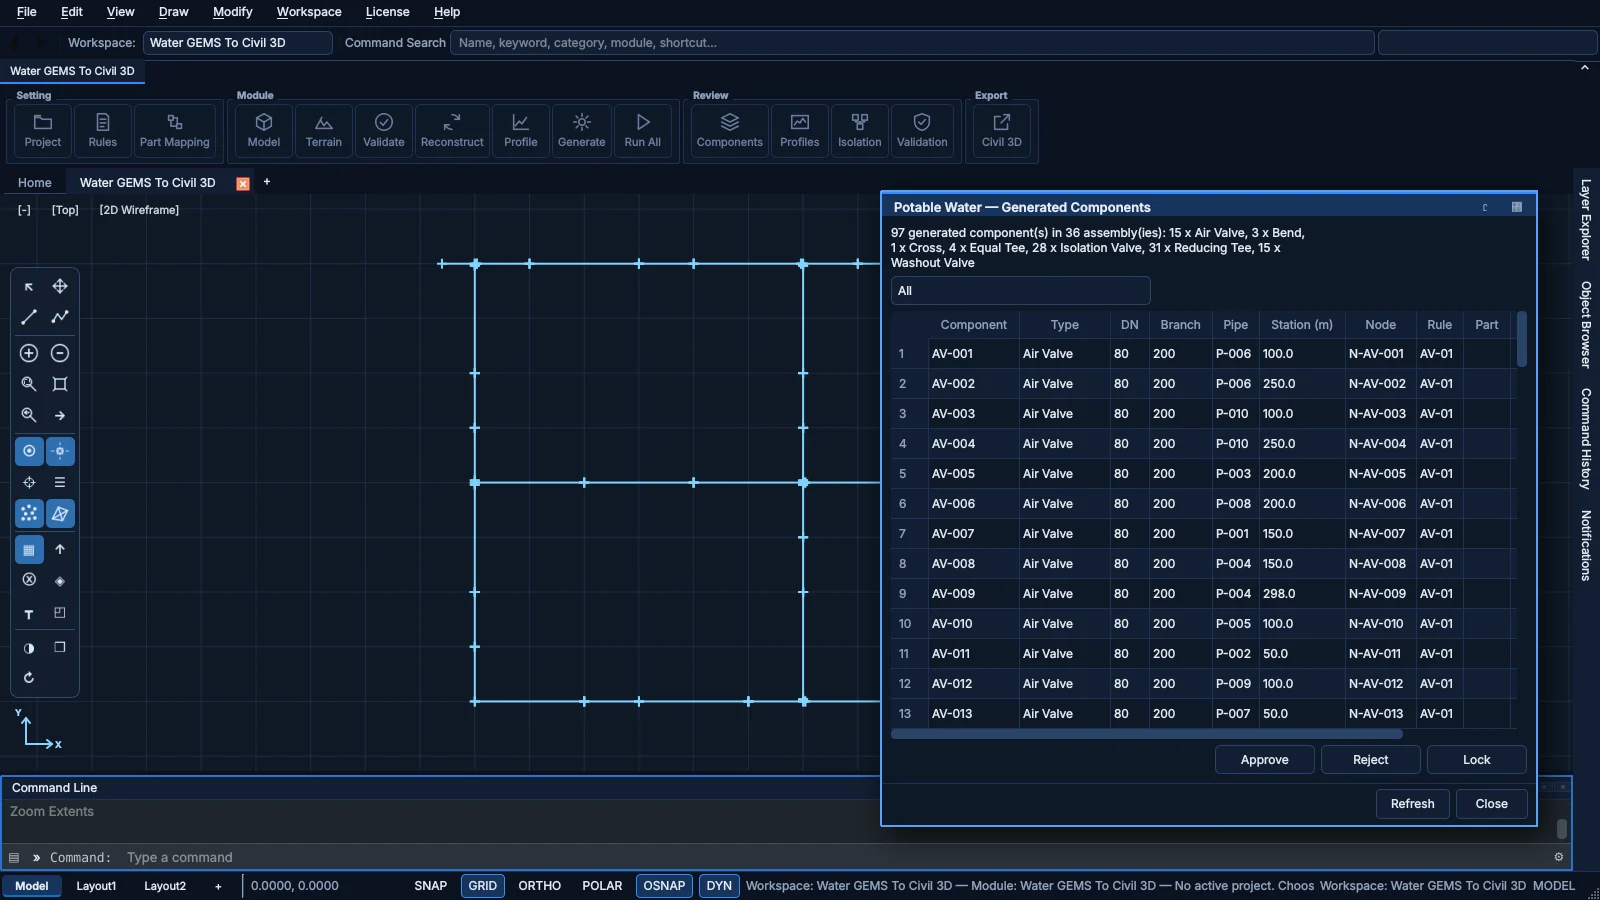Launch the Validate module
The width and height of the screenshot is (1600, 900).
coord(384,131)
